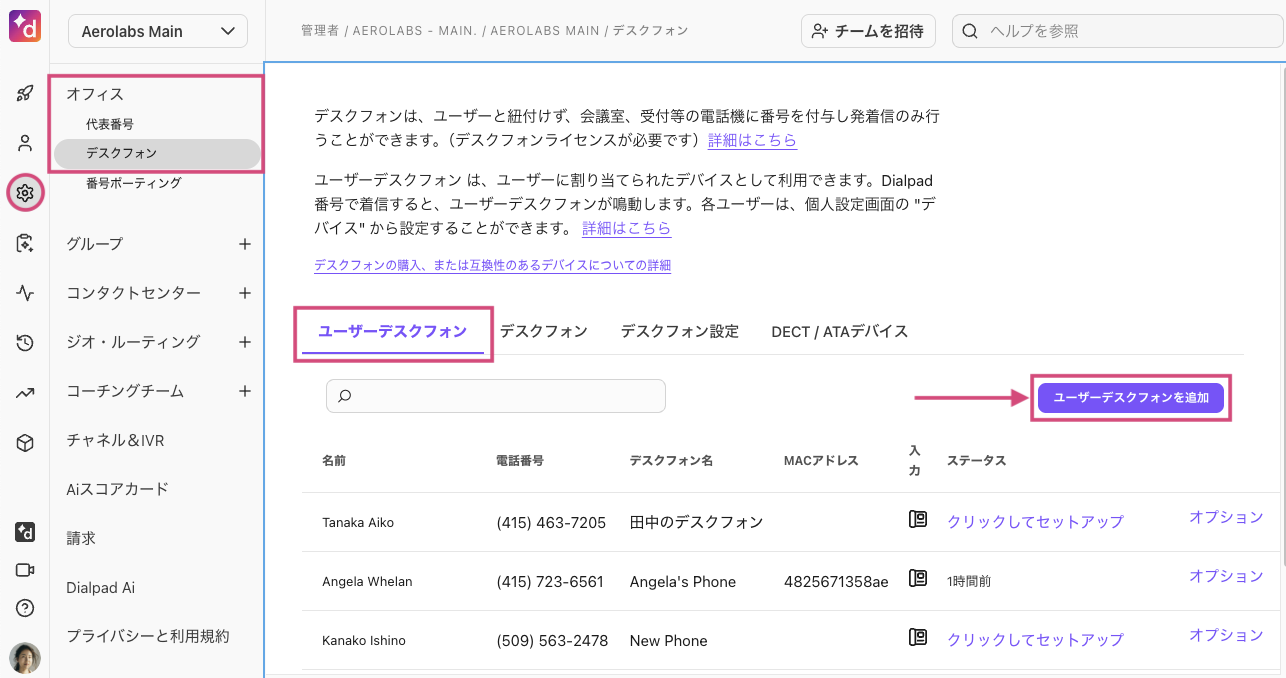
Task: Open the call history clock icon
Action: coord(25,343)
